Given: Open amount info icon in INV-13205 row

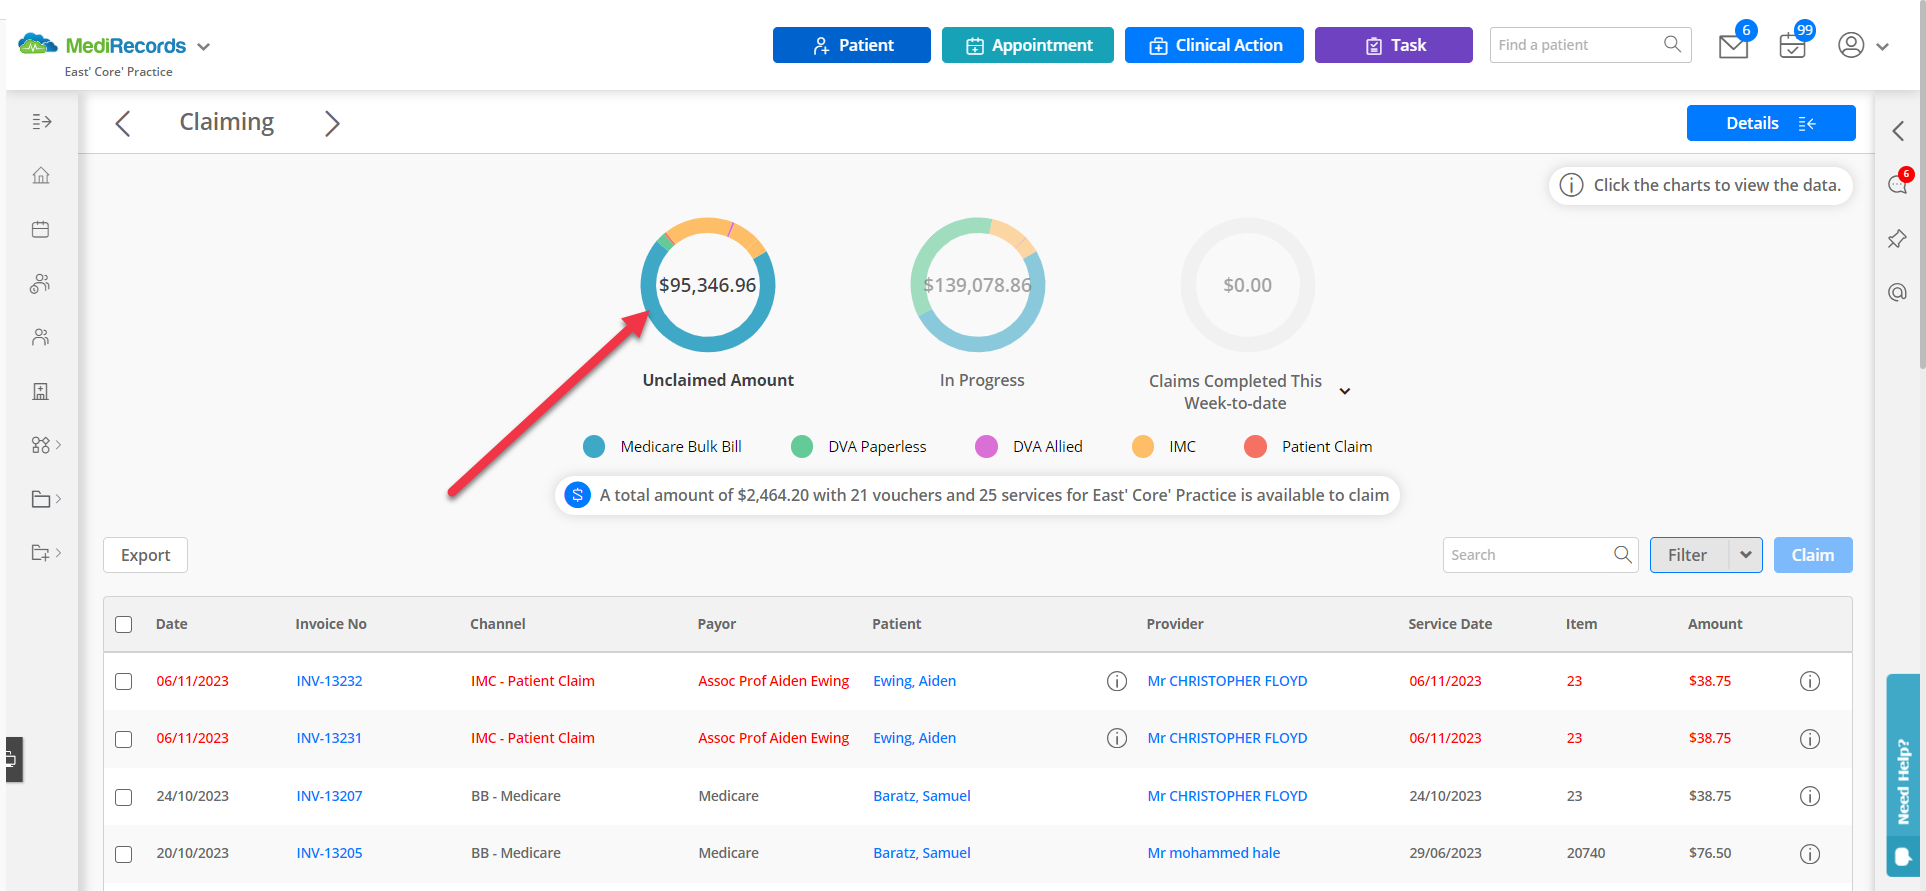Looking at the screenshot, I should tap(1810, 854).
